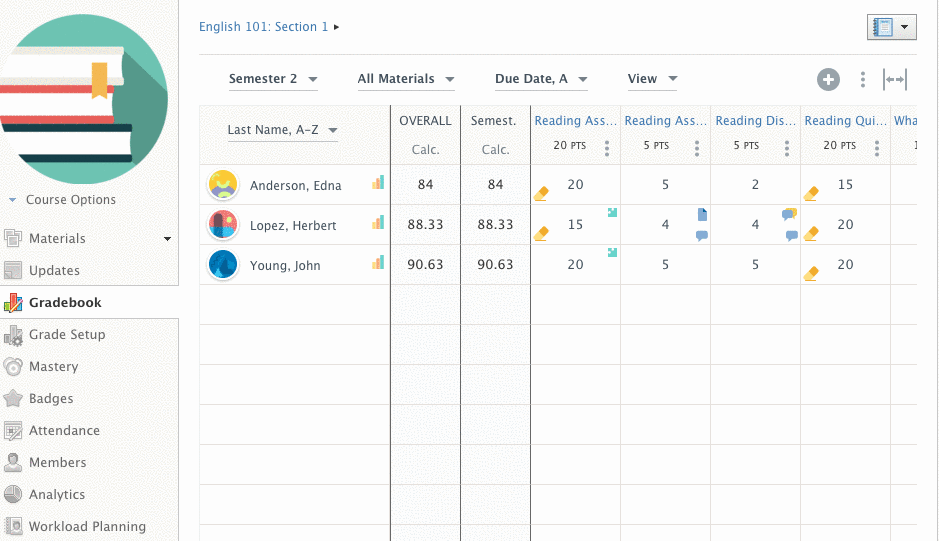Viewport: 939px width, 541px height.
Task: Open Grade Setup in the sidebar
Action: [66, 335]
